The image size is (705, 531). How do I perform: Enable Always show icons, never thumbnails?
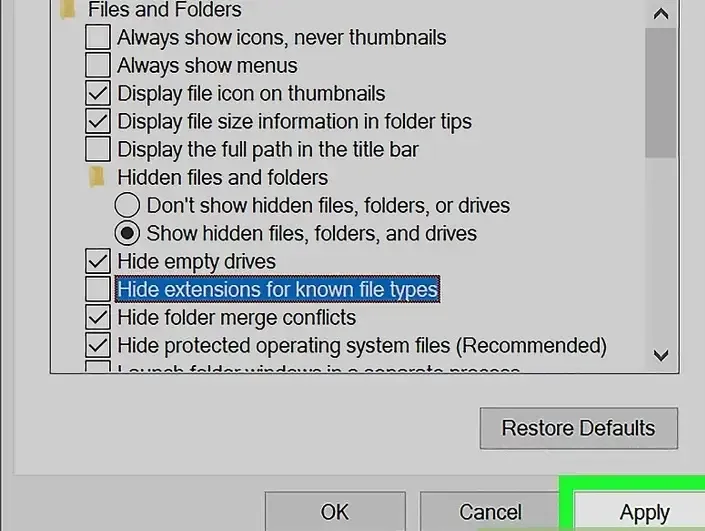(x=98, y=37)
